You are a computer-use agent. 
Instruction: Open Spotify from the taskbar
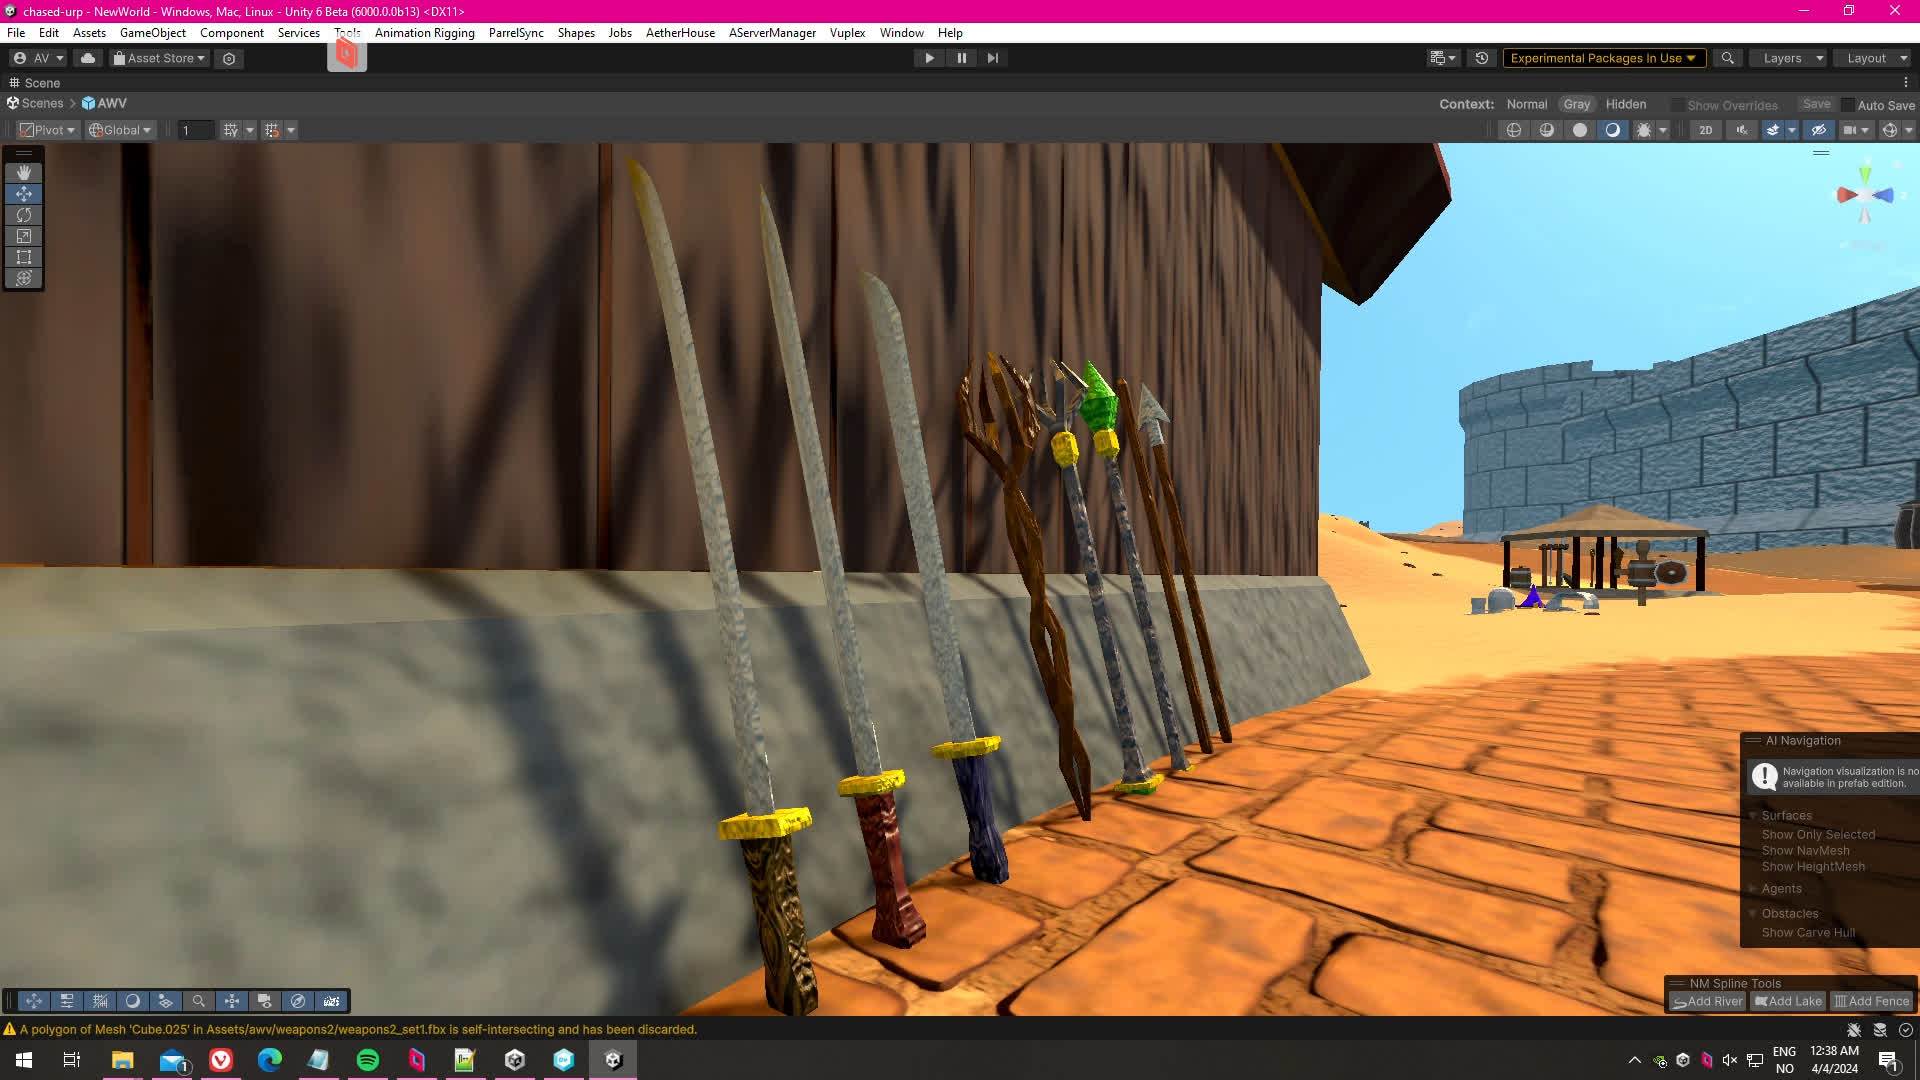[x=368, y=1060]
